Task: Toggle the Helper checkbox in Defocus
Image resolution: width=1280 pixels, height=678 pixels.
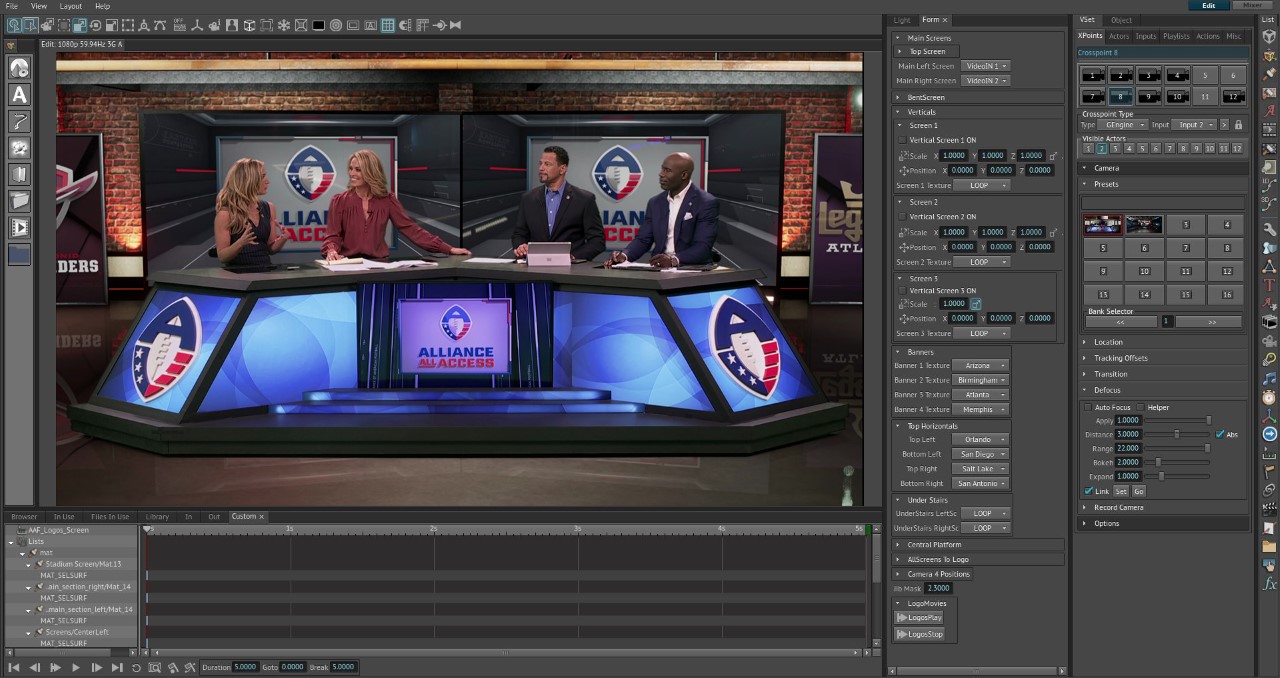Action: pos(1141,407)
